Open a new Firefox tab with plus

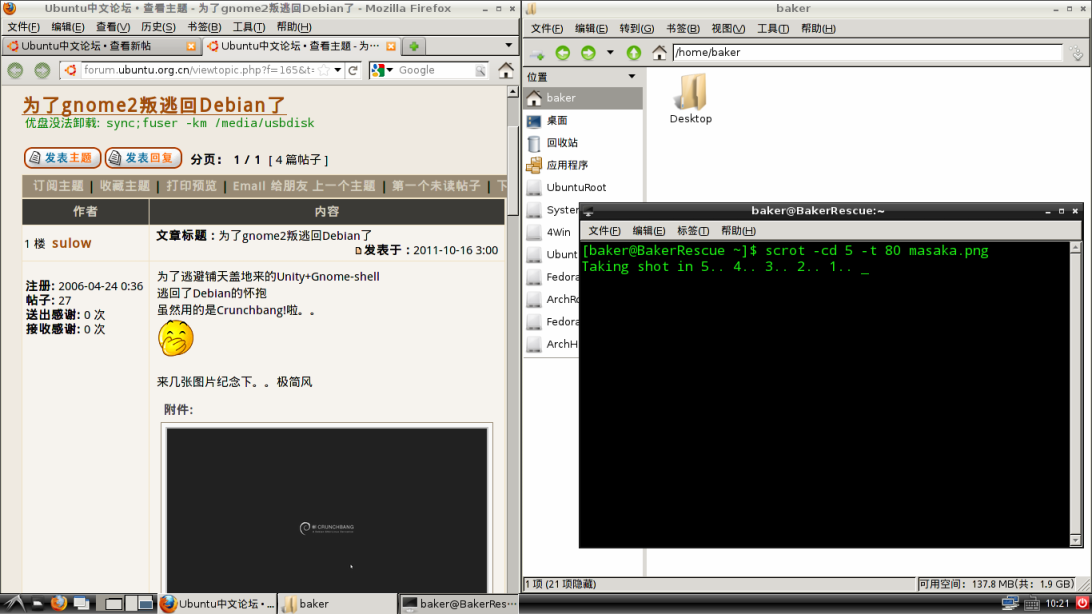coord(414,46)
